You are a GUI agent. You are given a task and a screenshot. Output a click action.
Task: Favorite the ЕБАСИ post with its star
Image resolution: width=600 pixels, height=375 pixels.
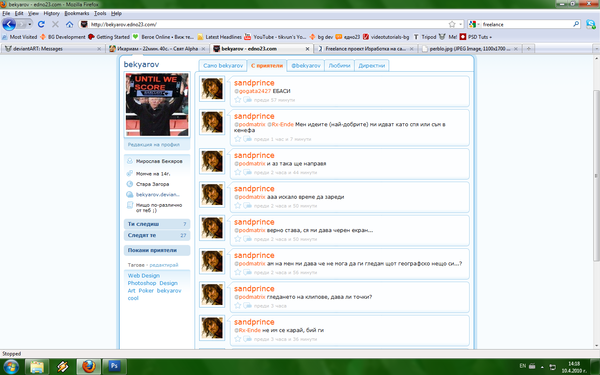[238, 100]
